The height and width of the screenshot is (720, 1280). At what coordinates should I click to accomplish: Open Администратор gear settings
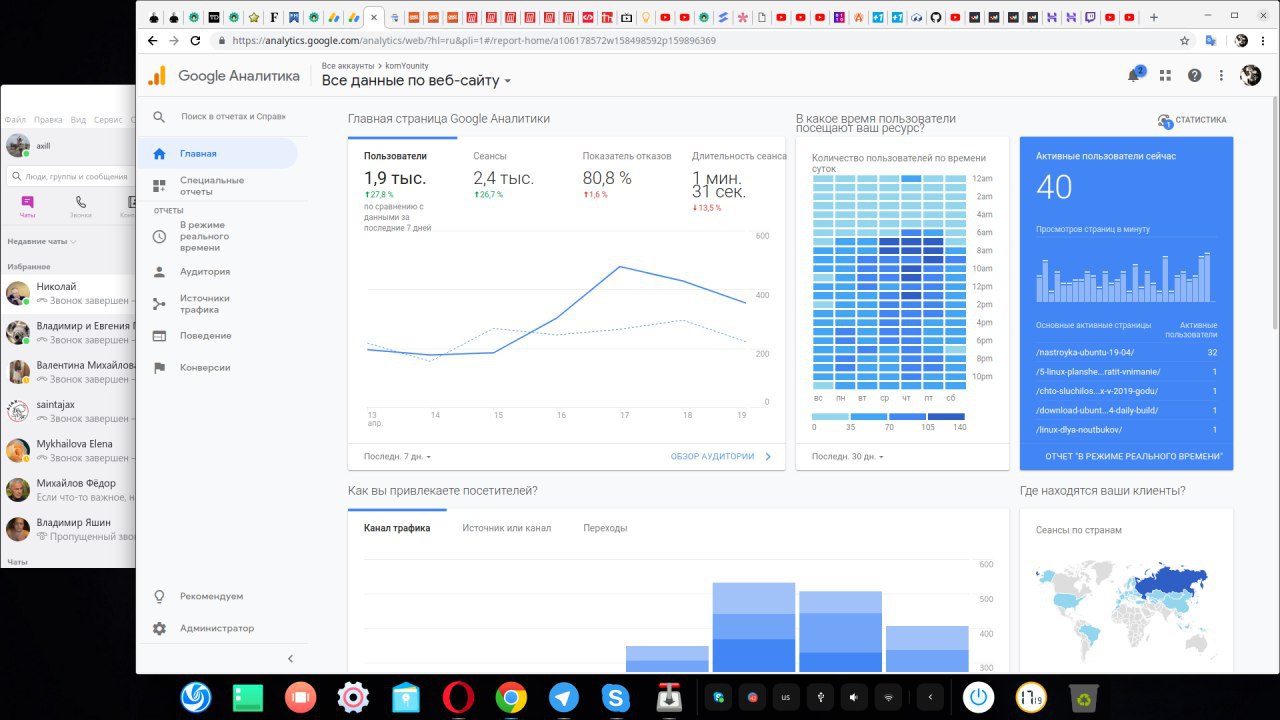(x=159, y=629)
